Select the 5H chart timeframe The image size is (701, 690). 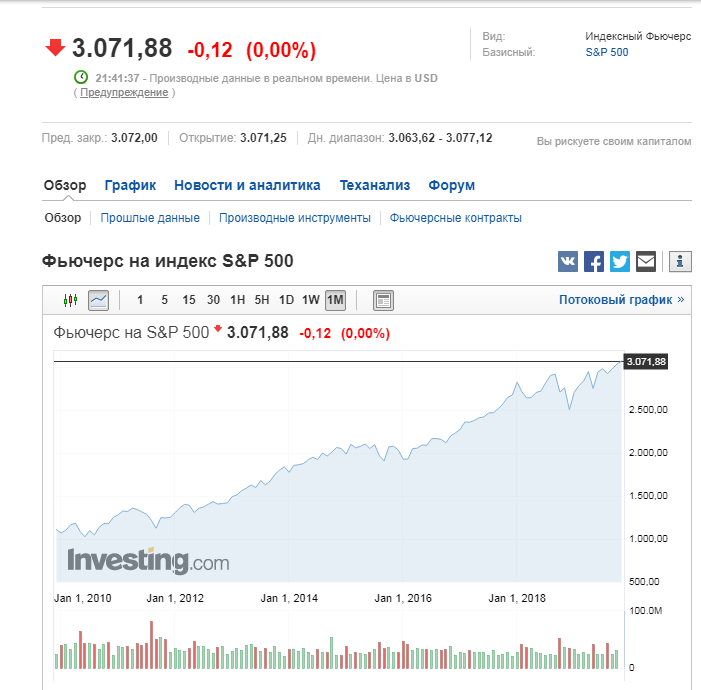tap(262, 299)
